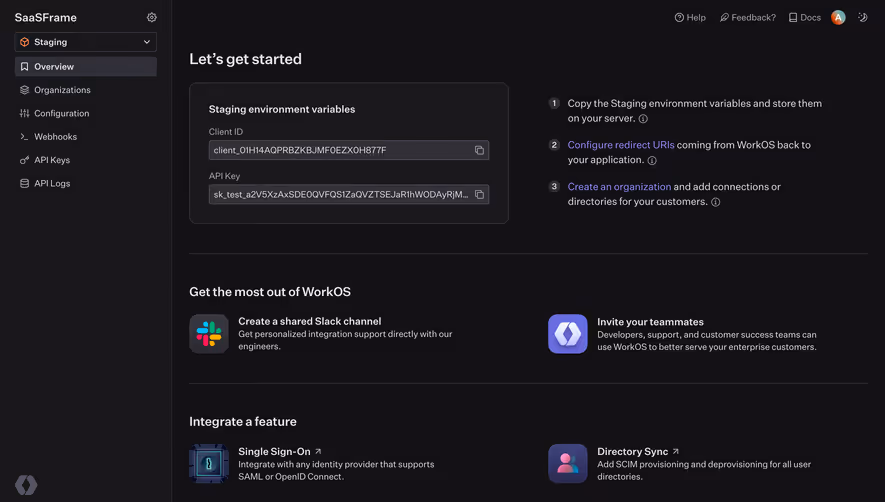Screen dimensions: 885x502
Task: Copy the Client ID value
Action: coord(479,150)
